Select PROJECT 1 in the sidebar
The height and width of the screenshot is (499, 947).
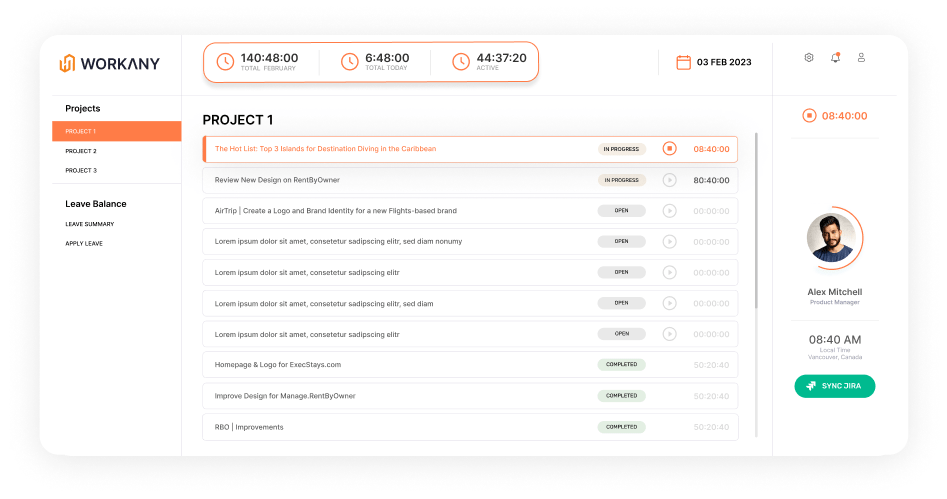click(x=116, y=131)
